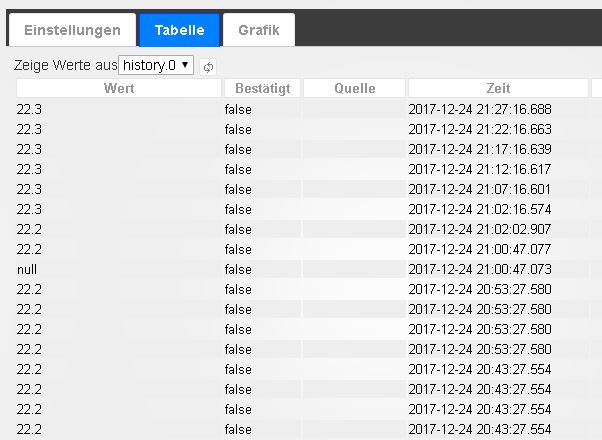Click the Bestätigt column header

click(260, 89)
